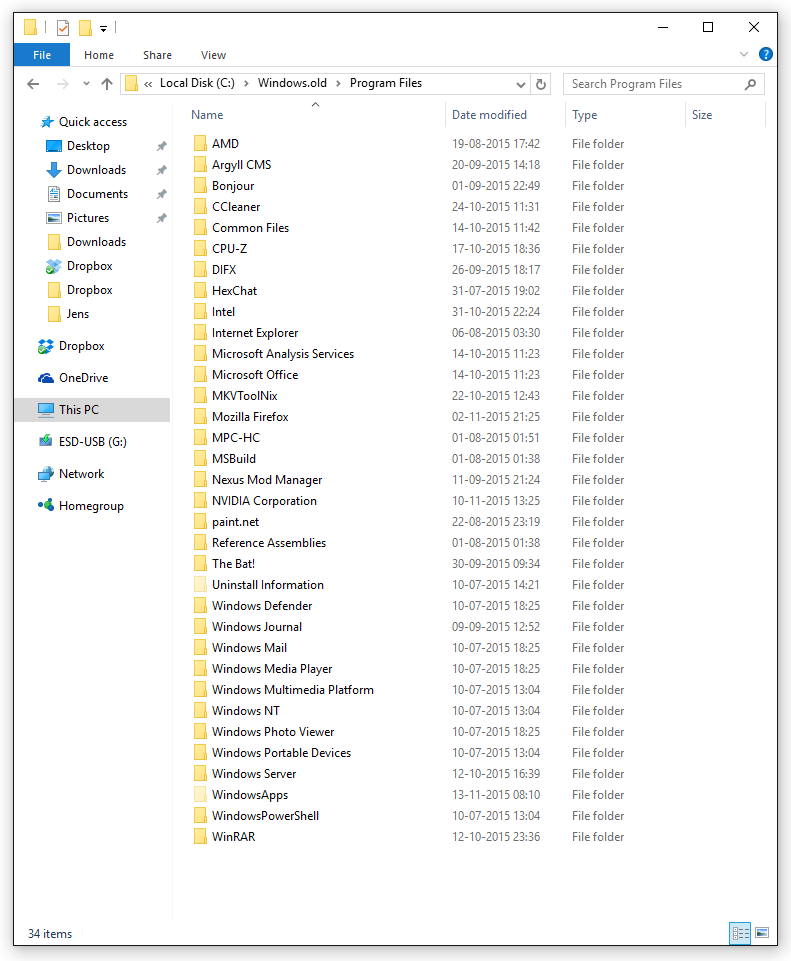Click the MPC-HC folder icon
Screen dimensions: 791x961
pyautogui.click(x=200, y=438)
